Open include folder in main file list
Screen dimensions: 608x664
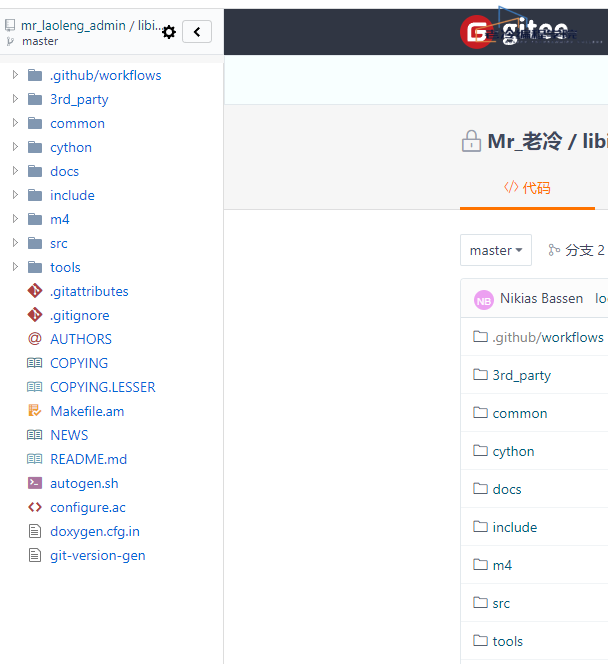coord(515,527)
